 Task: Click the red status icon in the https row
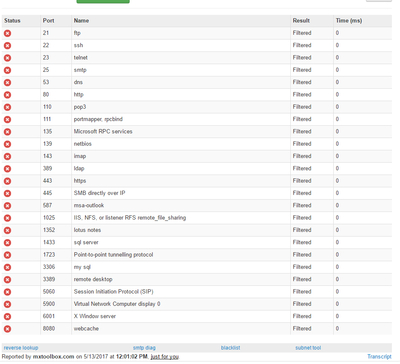[7, 181]
